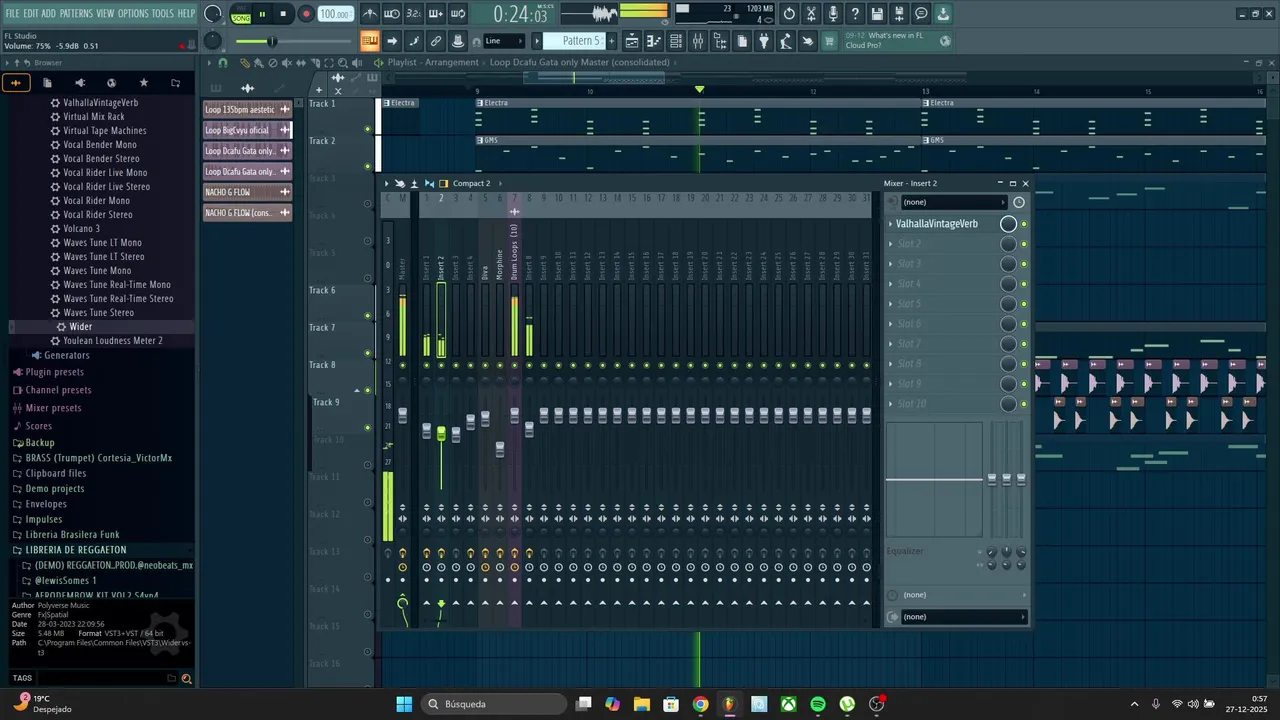Expand ValhallaVintageVerb slot menu arrow
This screenshot has height=720, width=1280.
point(890,224)
